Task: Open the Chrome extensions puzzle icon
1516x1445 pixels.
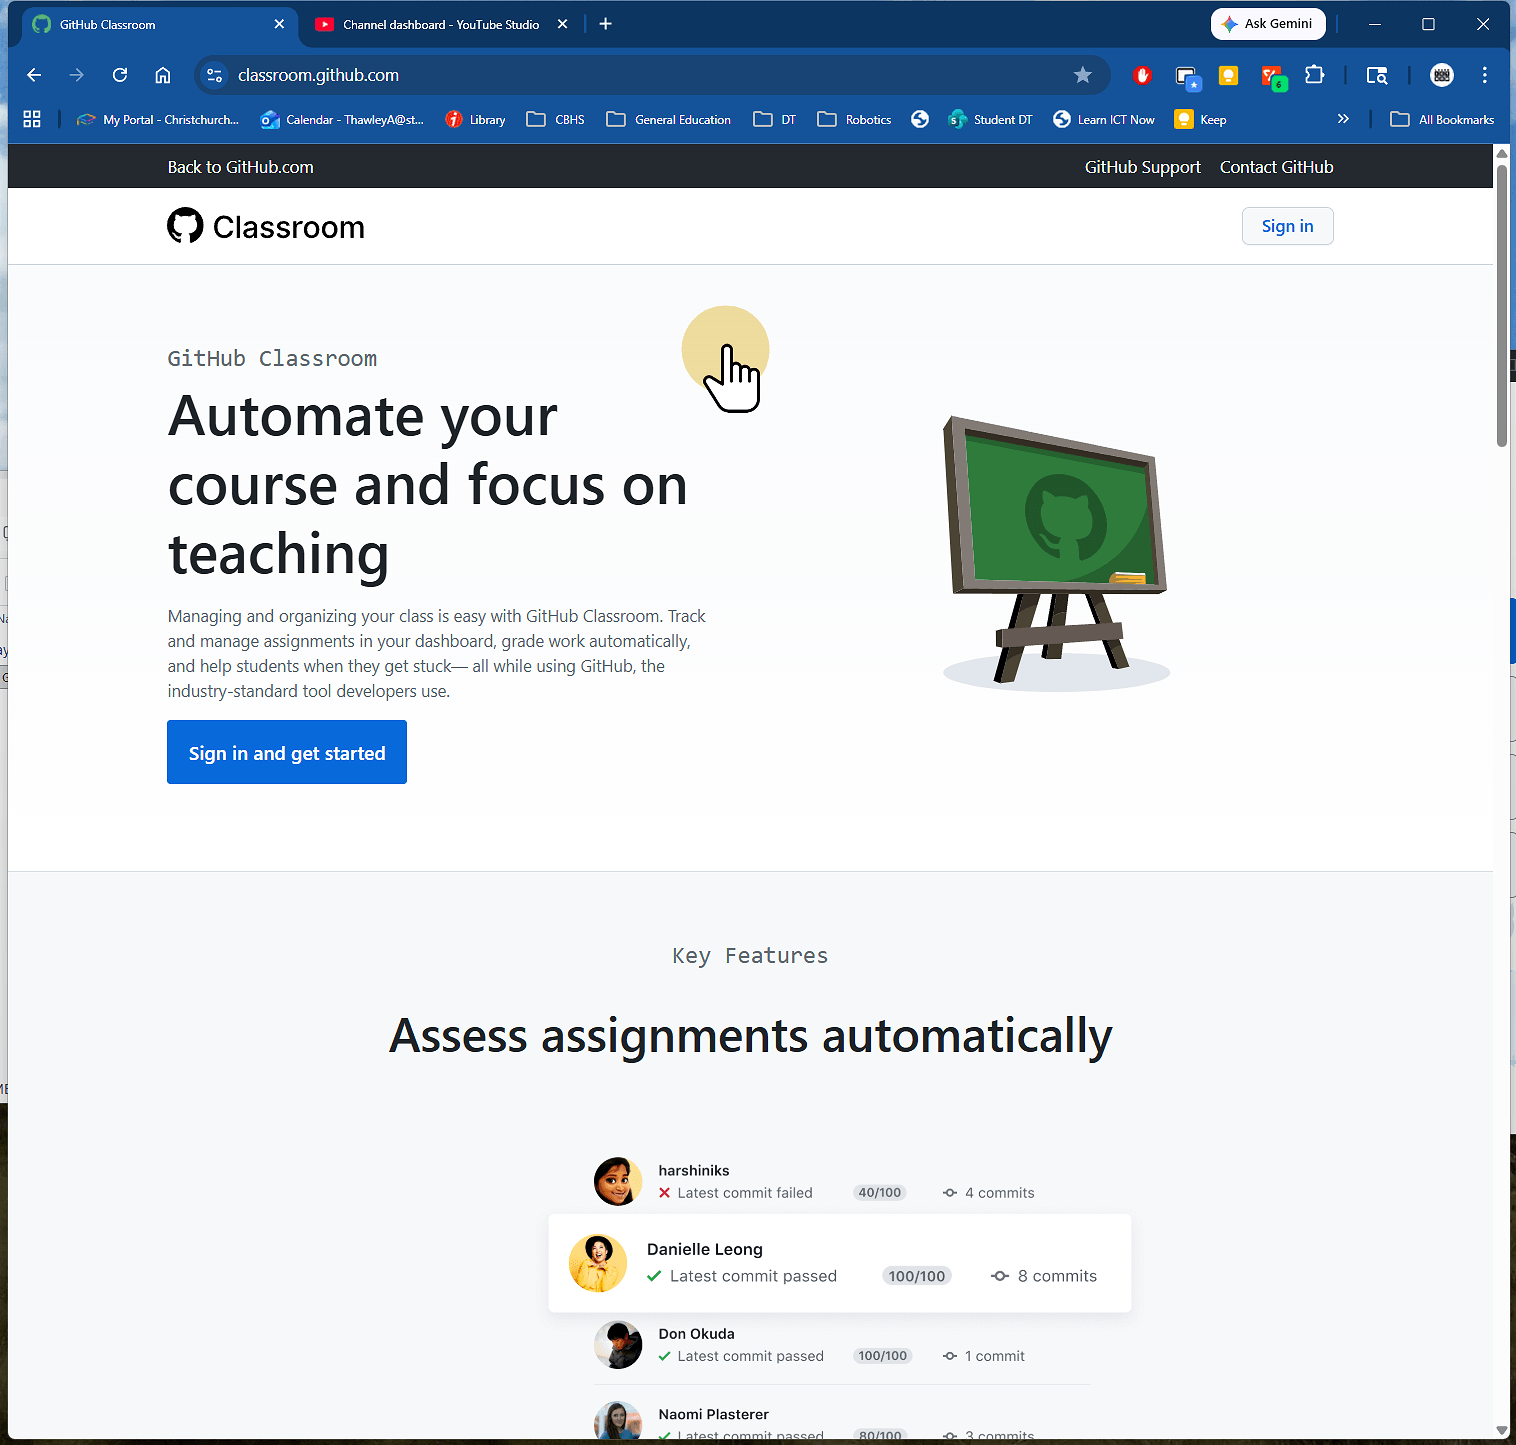Action: pyautogui.click(x=1315, y=75)
